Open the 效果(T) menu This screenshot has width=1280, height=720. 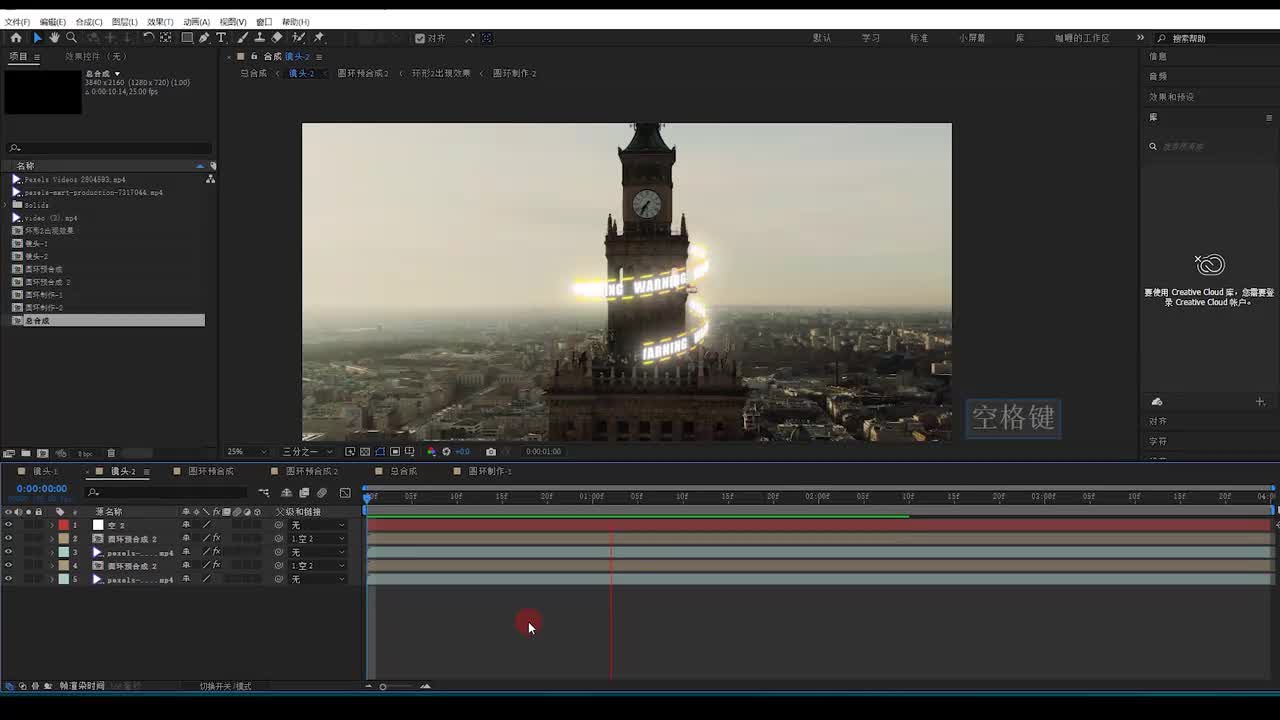click(x=159, y=22)
